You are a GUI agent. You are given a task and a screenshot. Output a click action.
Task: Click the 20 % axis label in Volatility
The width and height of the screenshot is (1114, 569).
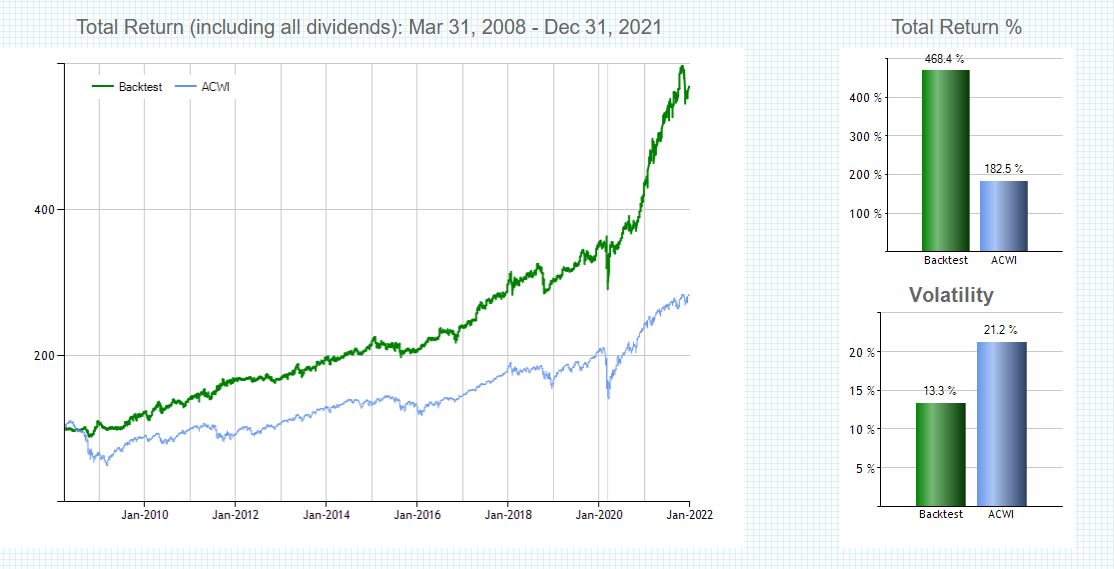tap(862, 352)
